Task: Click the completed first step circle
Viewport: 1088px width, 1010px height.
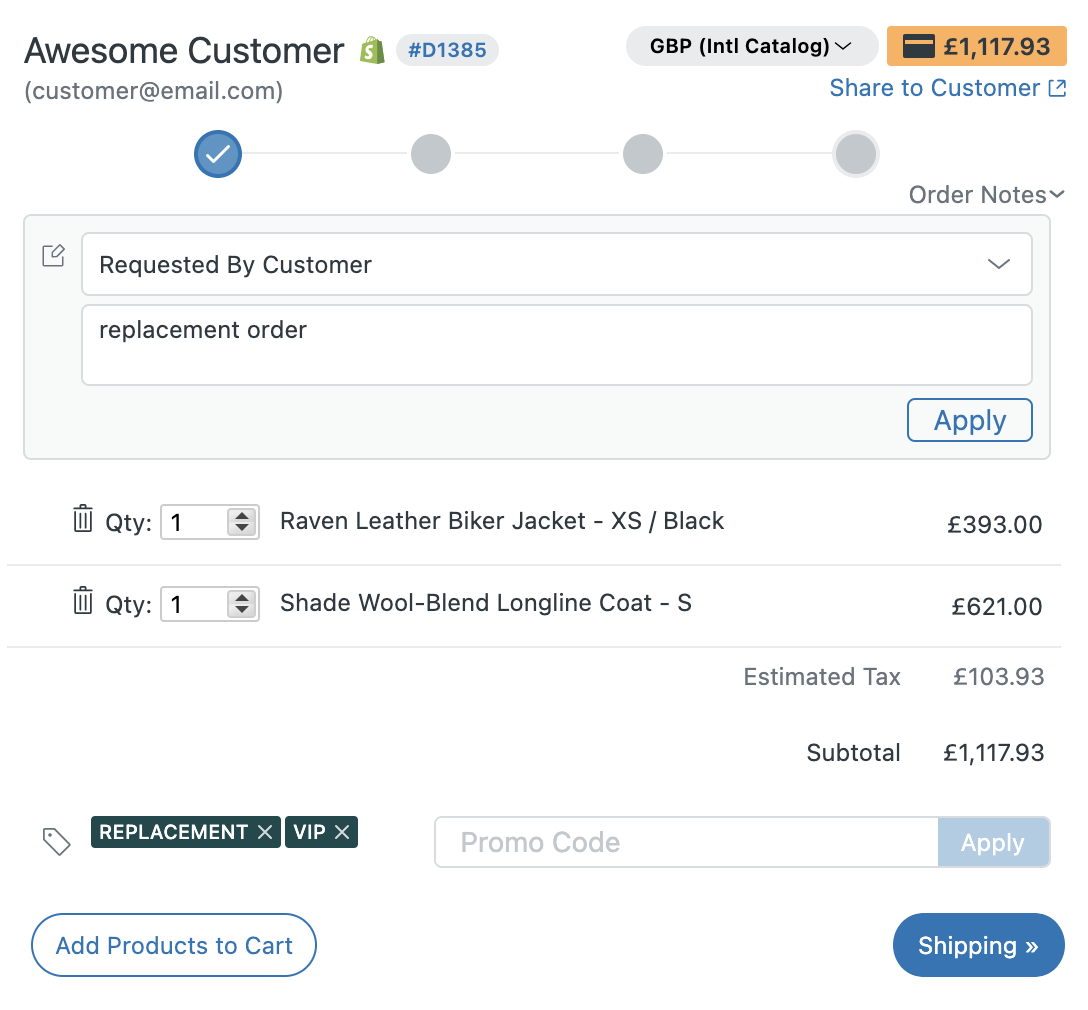Action: click(x=218, y=154)
